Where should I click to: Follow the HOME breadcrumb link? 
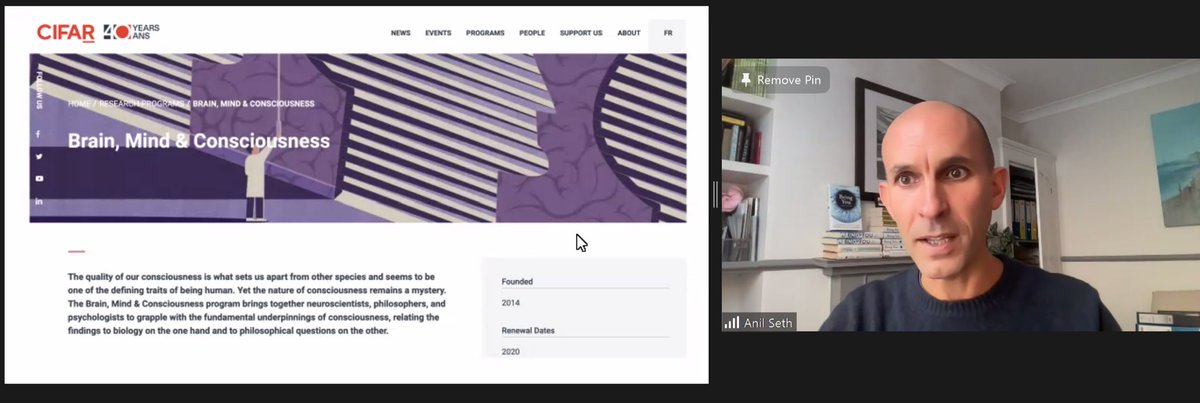point(78,103)
